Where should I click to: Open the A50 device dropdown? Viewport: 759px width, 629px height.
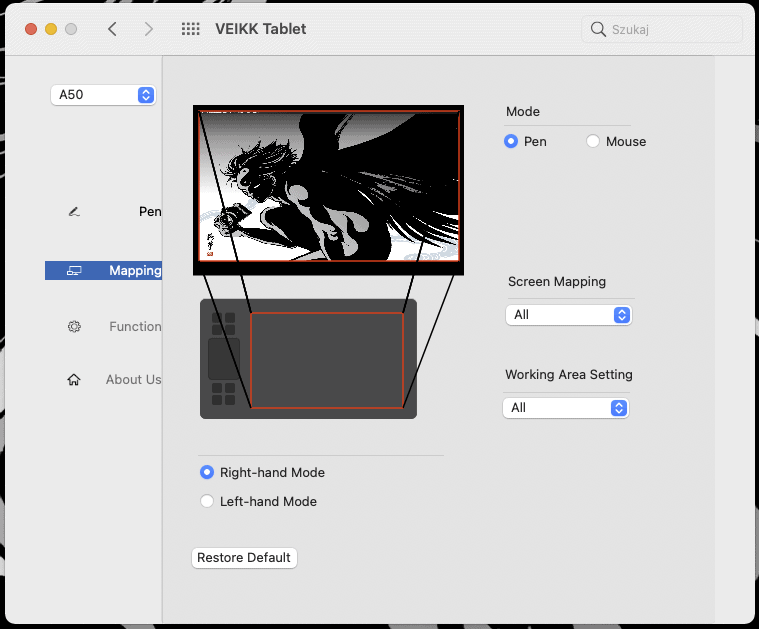(x=103, y=95)
